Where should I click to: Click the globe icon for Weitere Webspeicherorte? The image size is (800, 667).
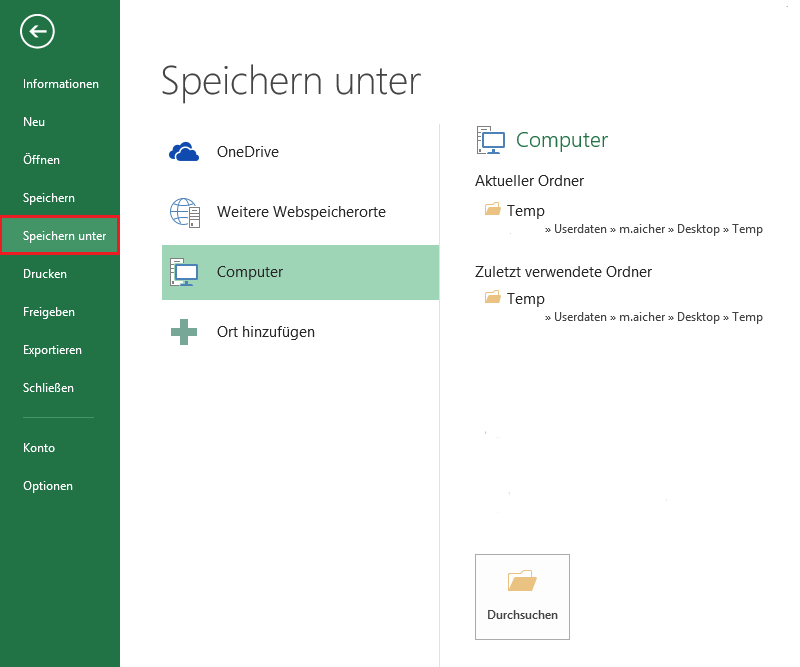185,212
